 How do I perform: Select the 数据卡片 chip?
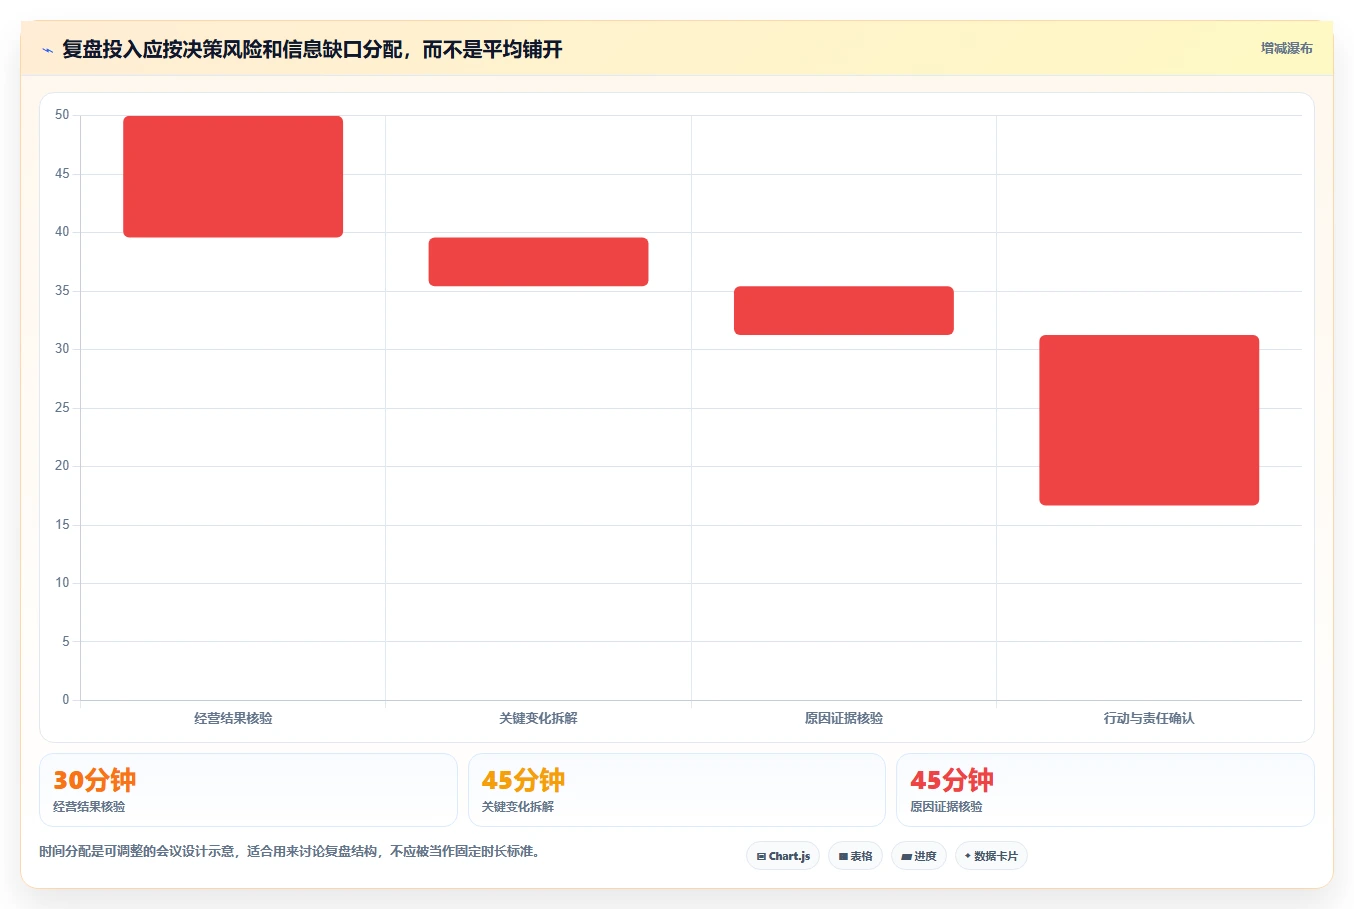(991, 856)
